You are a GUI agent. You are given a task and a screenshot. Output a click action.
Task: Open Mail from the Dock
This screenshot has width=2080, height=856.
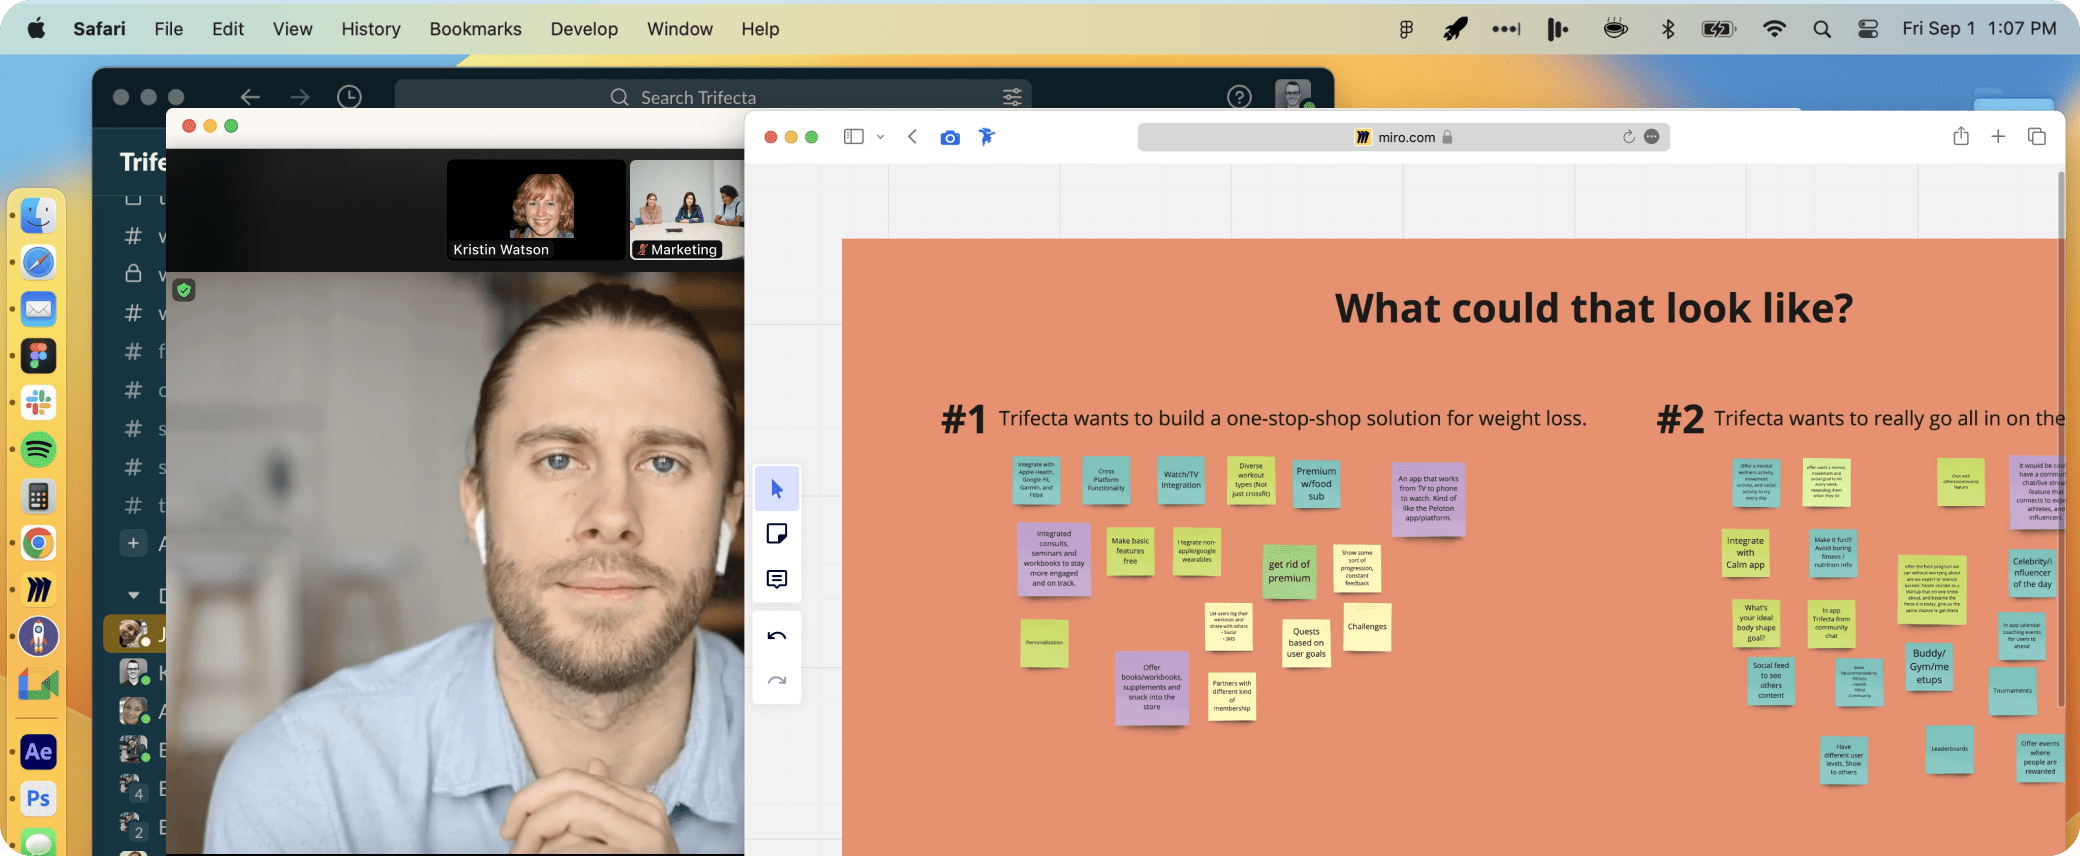38,309
